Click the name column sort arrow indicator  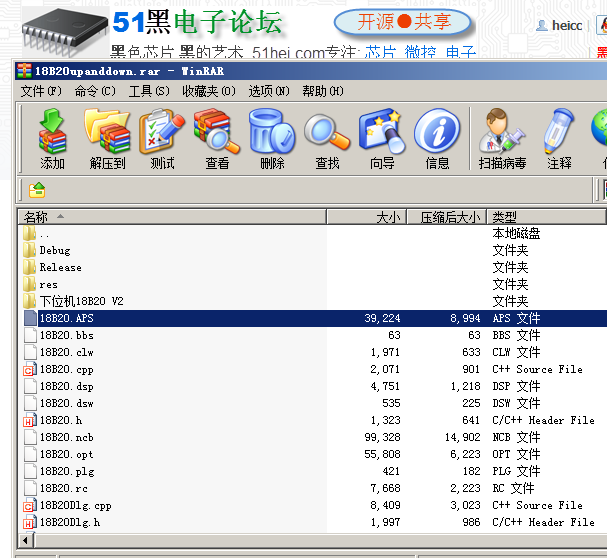pyautogui.click(x=60, y=216)
